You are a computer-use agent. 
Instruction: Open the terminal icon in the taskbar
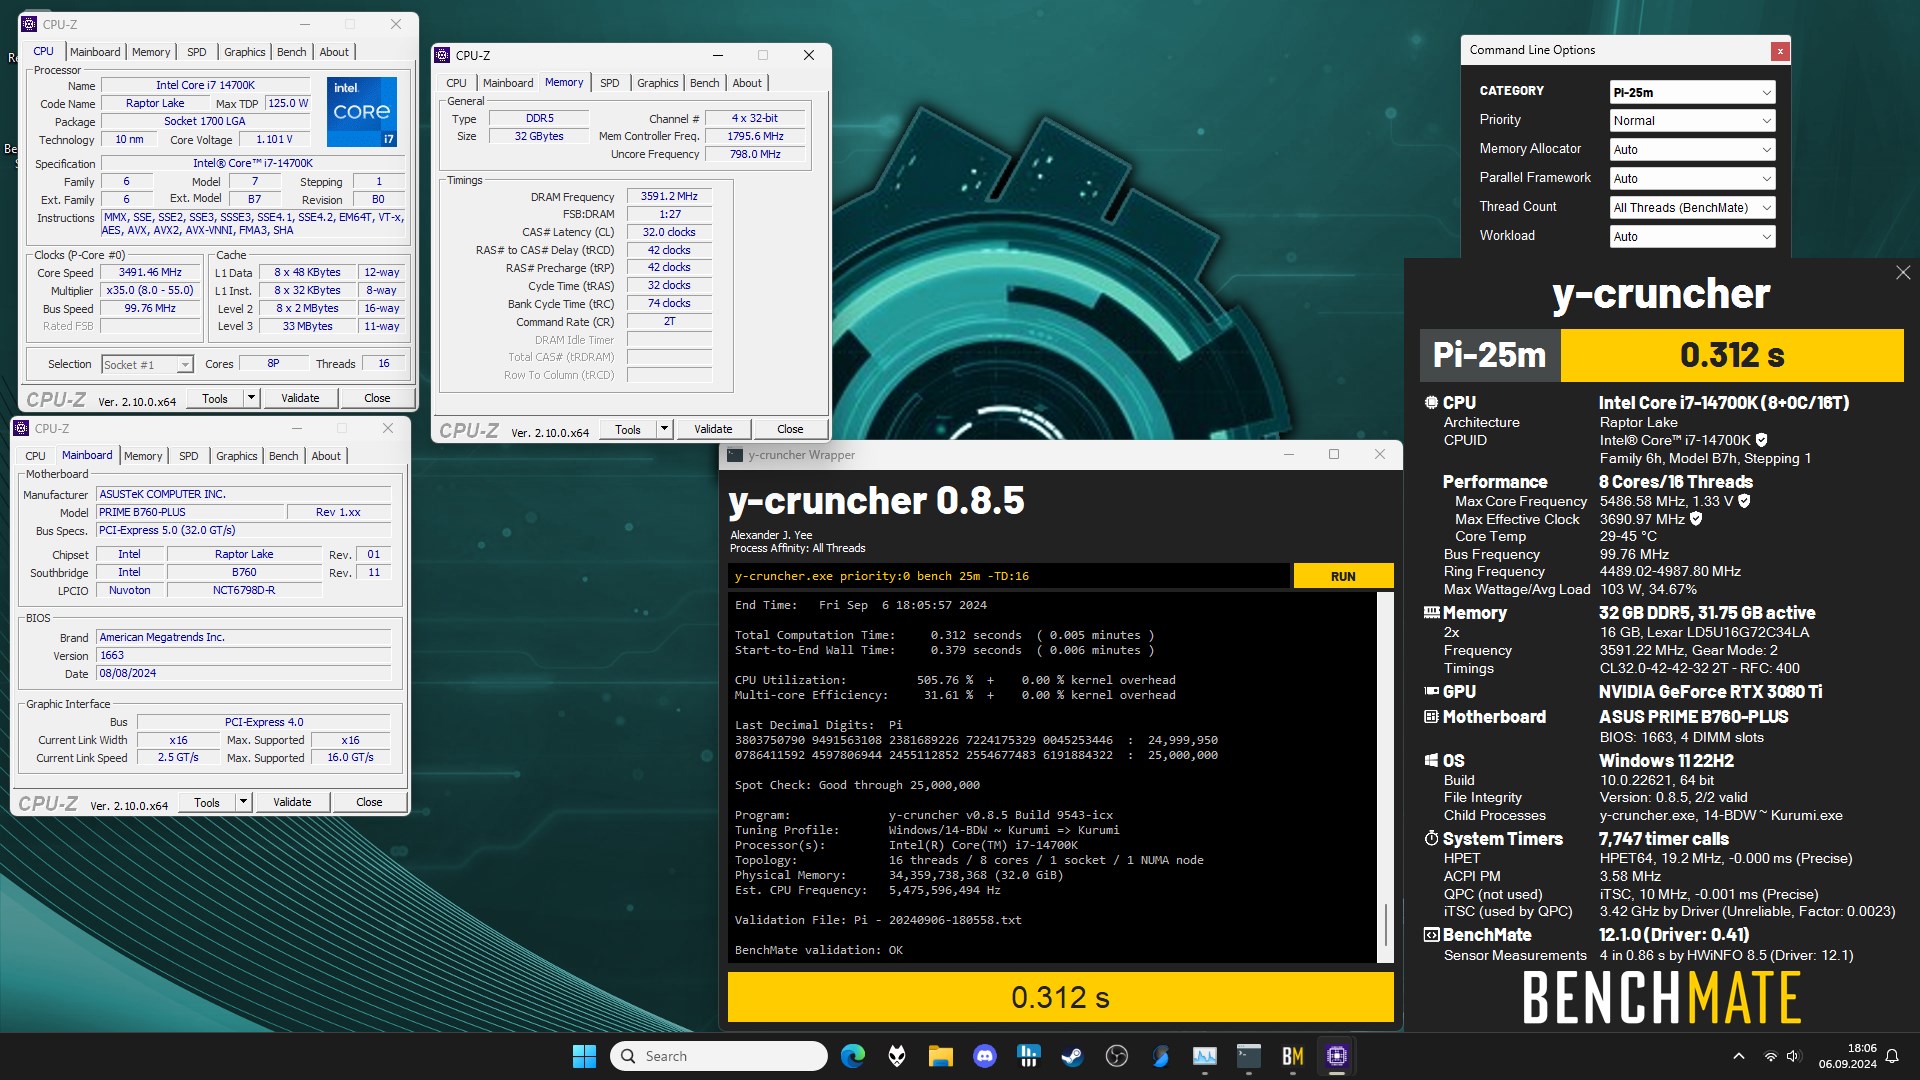coord(1249,1056)
